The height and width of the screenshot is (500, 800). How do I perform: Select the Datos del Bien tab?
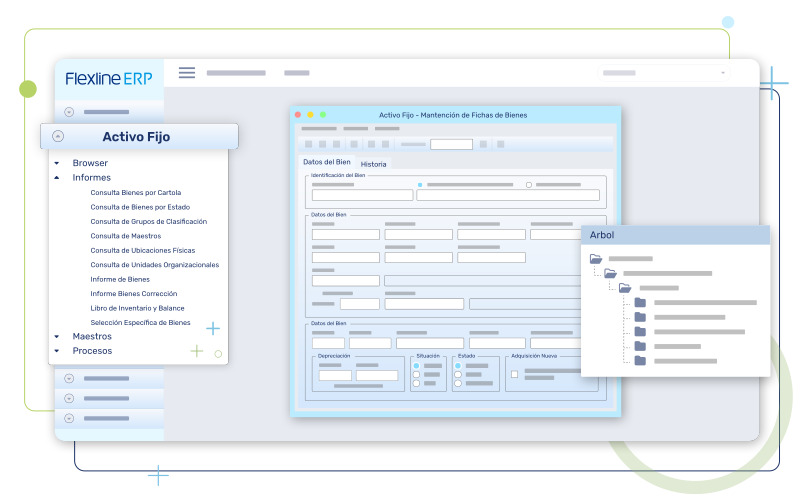click(327, 162)
